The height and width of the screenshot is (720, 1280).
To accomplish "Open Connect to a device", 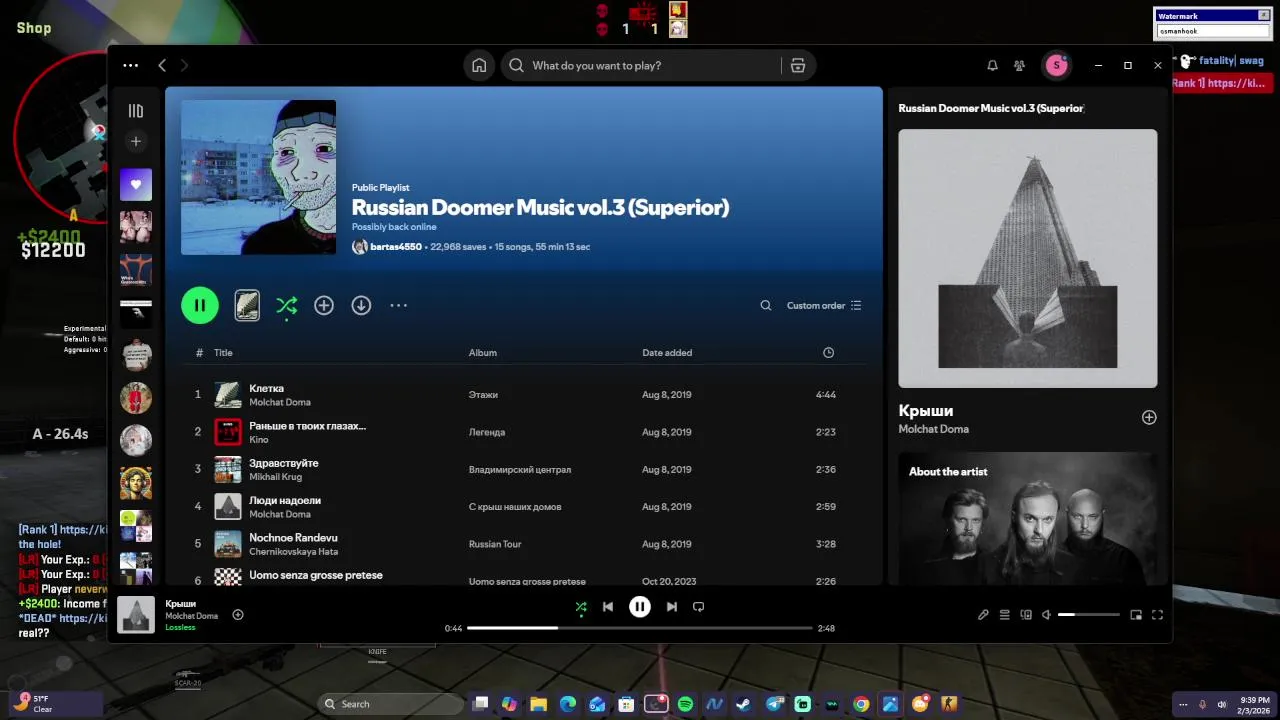I will pos(1026,615).
